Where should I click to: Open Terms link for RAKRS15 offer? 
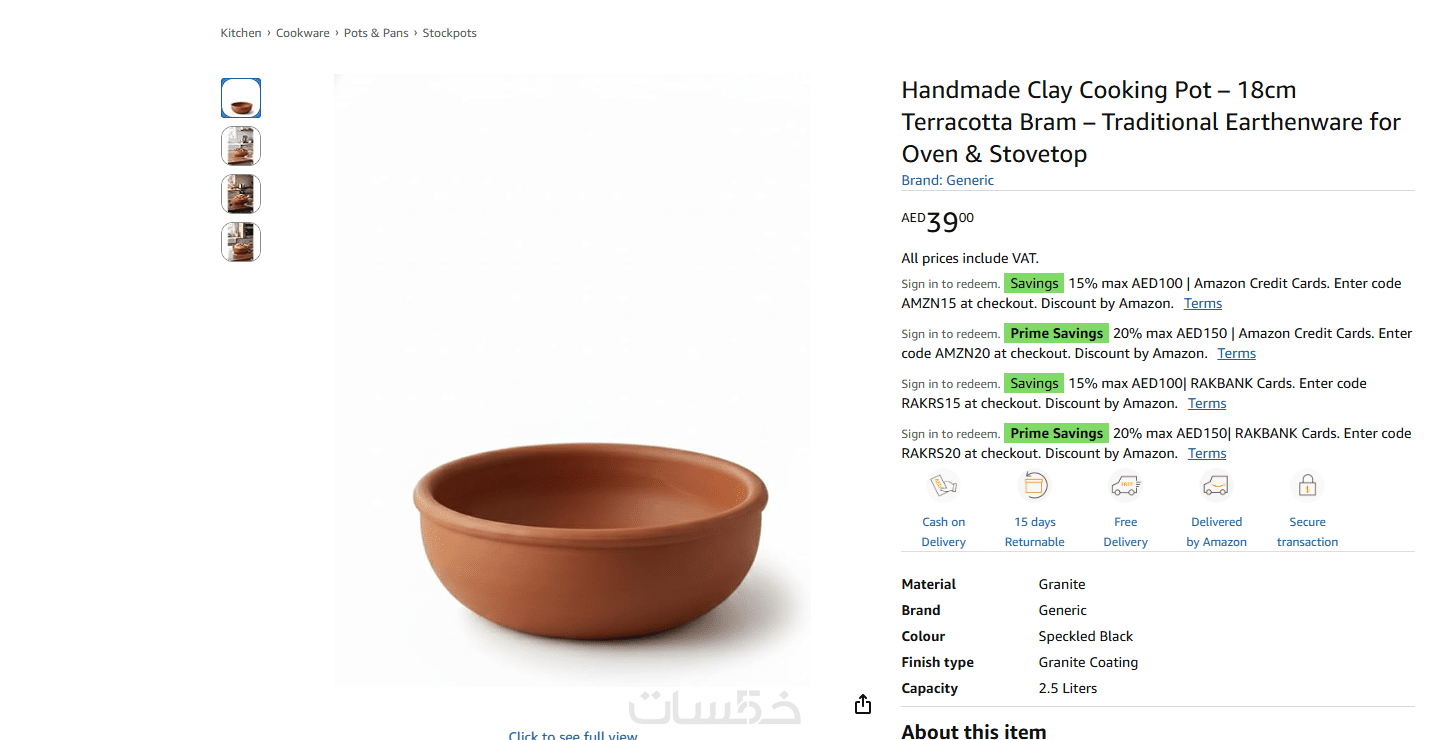click(x=1207, y=404)
